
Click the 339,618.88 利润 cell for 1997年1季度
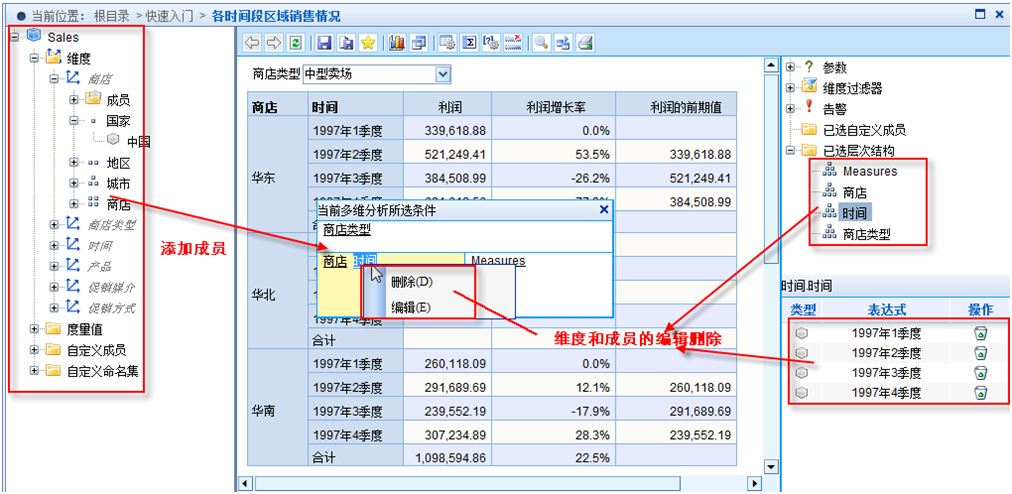[448, 130]
